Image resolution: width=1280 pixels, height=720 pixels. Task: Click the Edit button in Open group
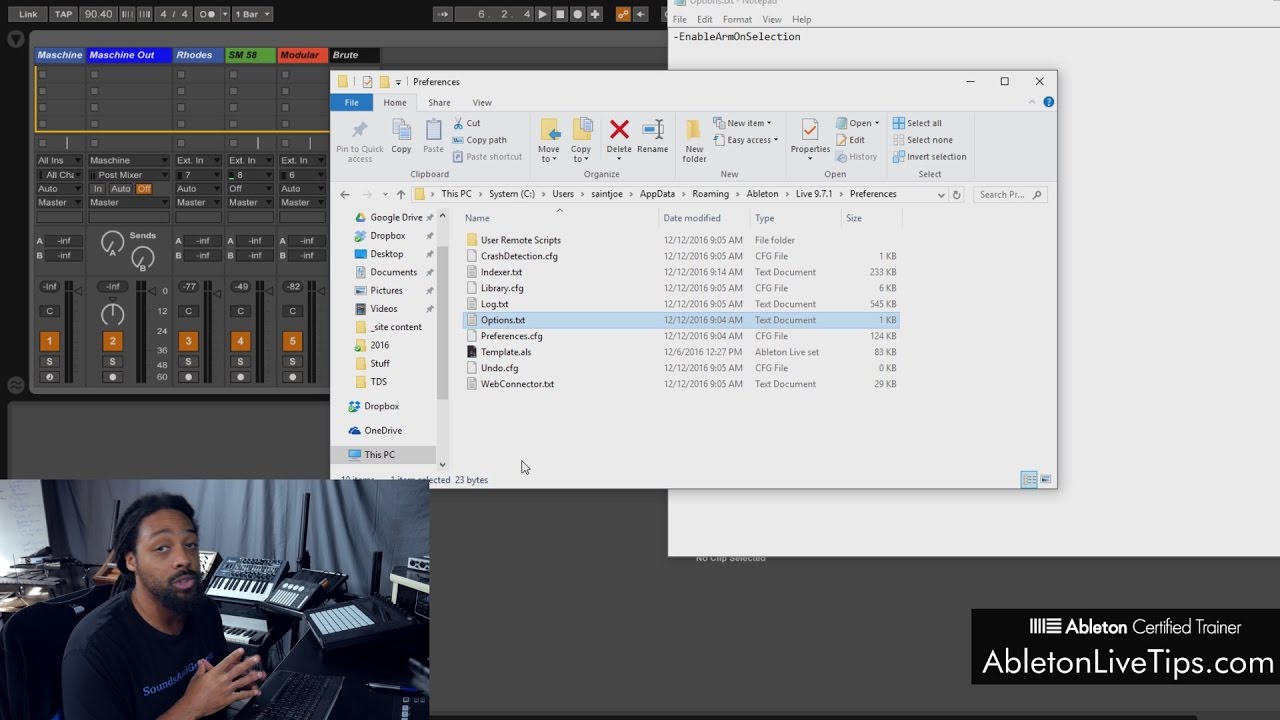click(x=850, y=140)
